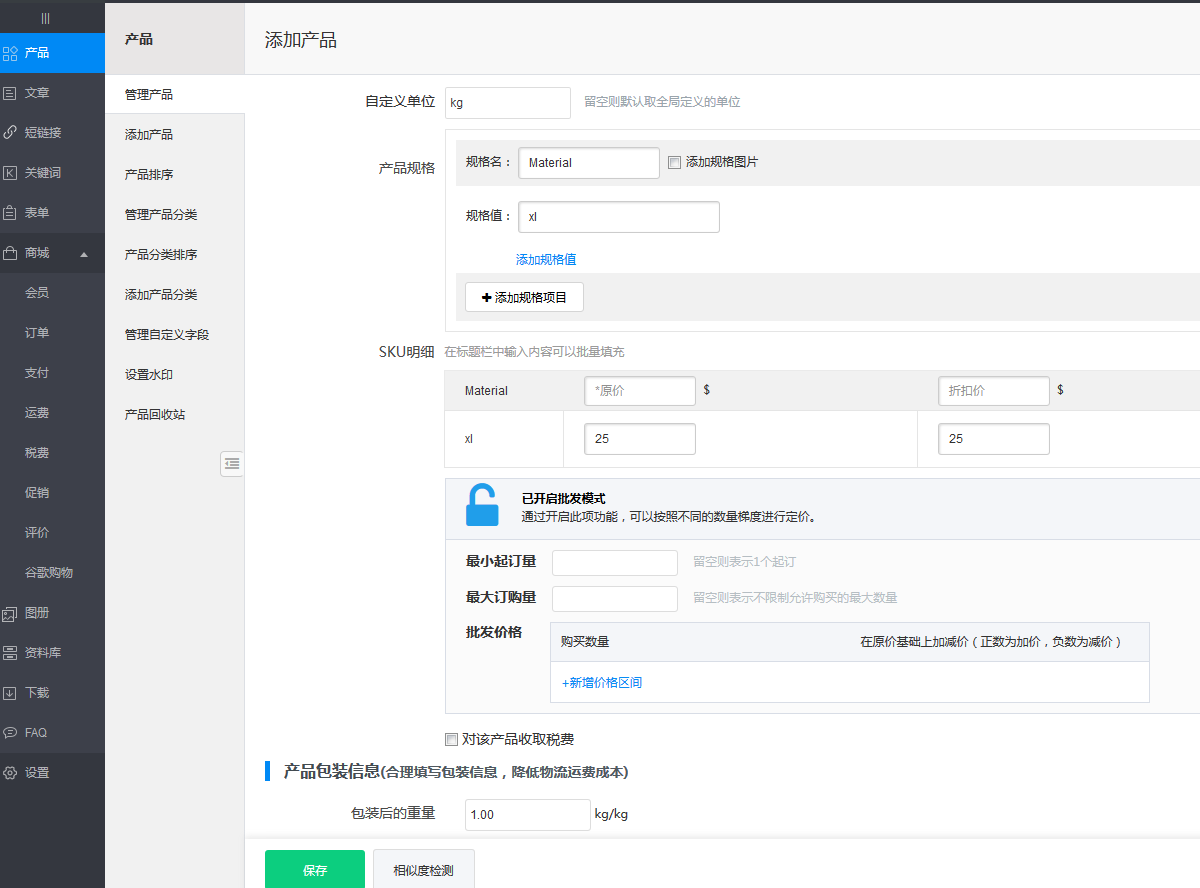Collapse the submenu panel toggle

click(x=232, y=463)
